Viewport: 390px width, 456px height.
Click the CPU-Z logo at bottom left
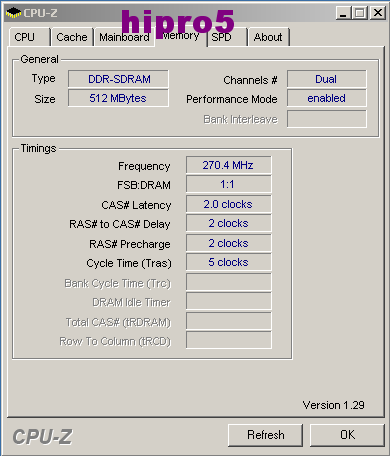coord(42,436)
